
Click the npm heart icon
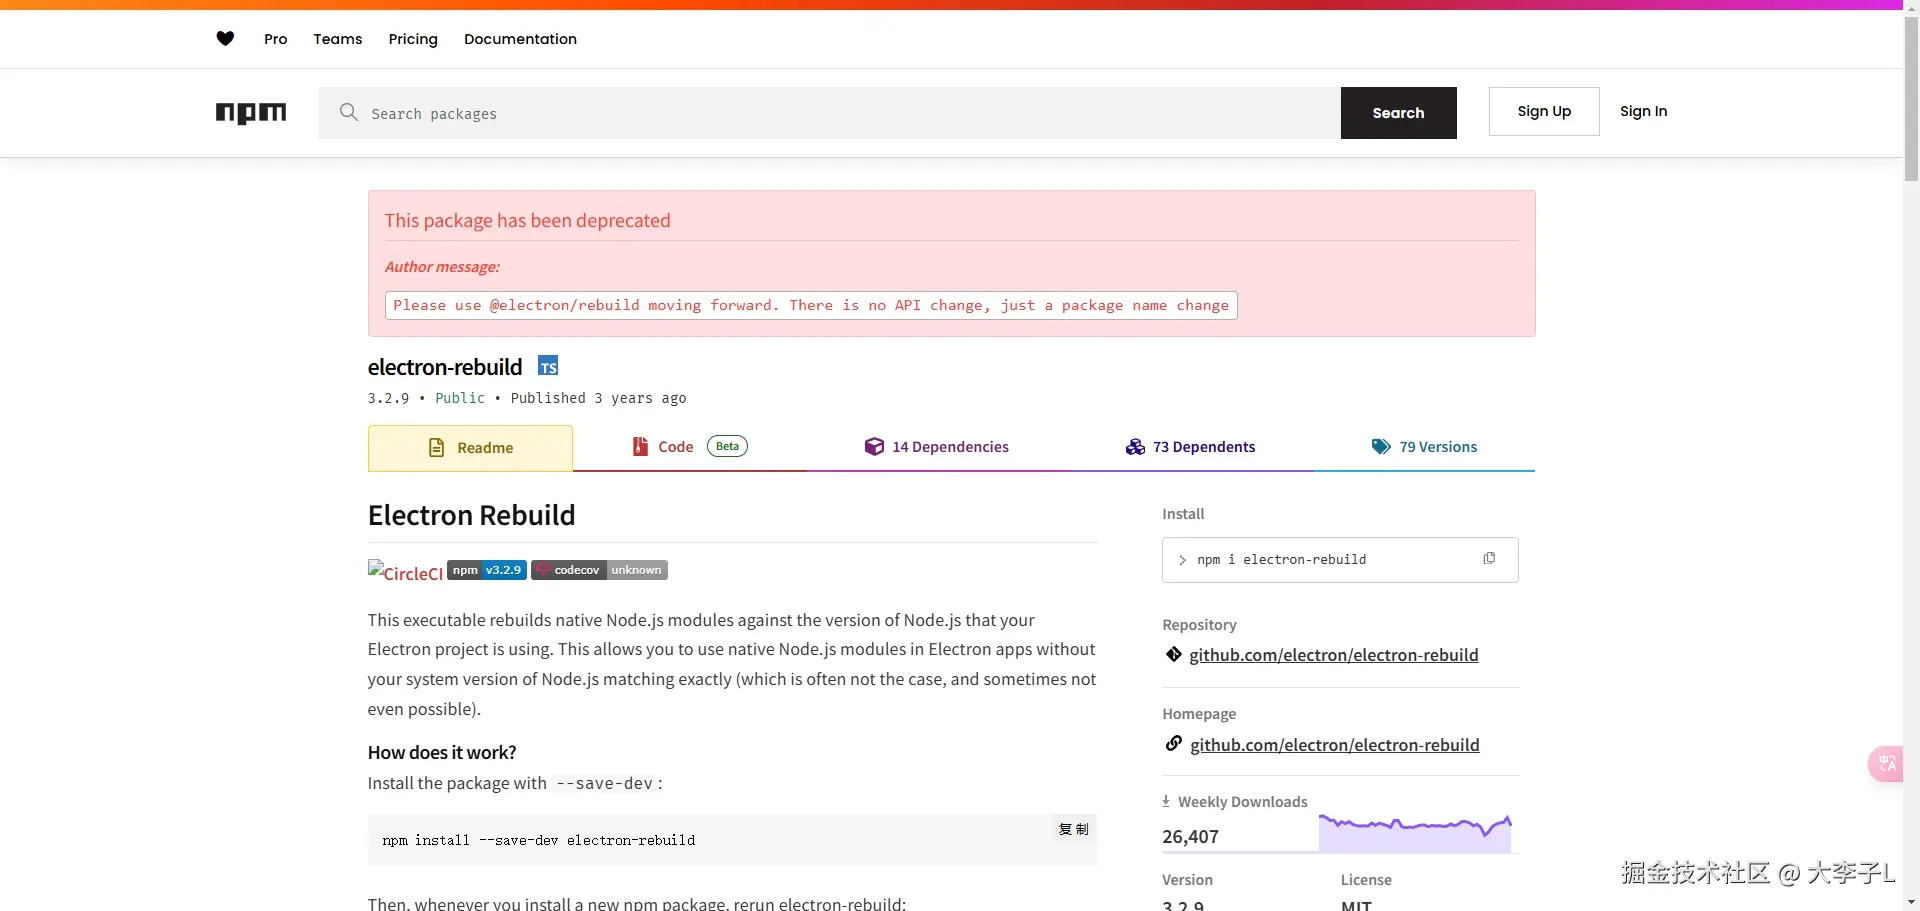pos(225,39)
